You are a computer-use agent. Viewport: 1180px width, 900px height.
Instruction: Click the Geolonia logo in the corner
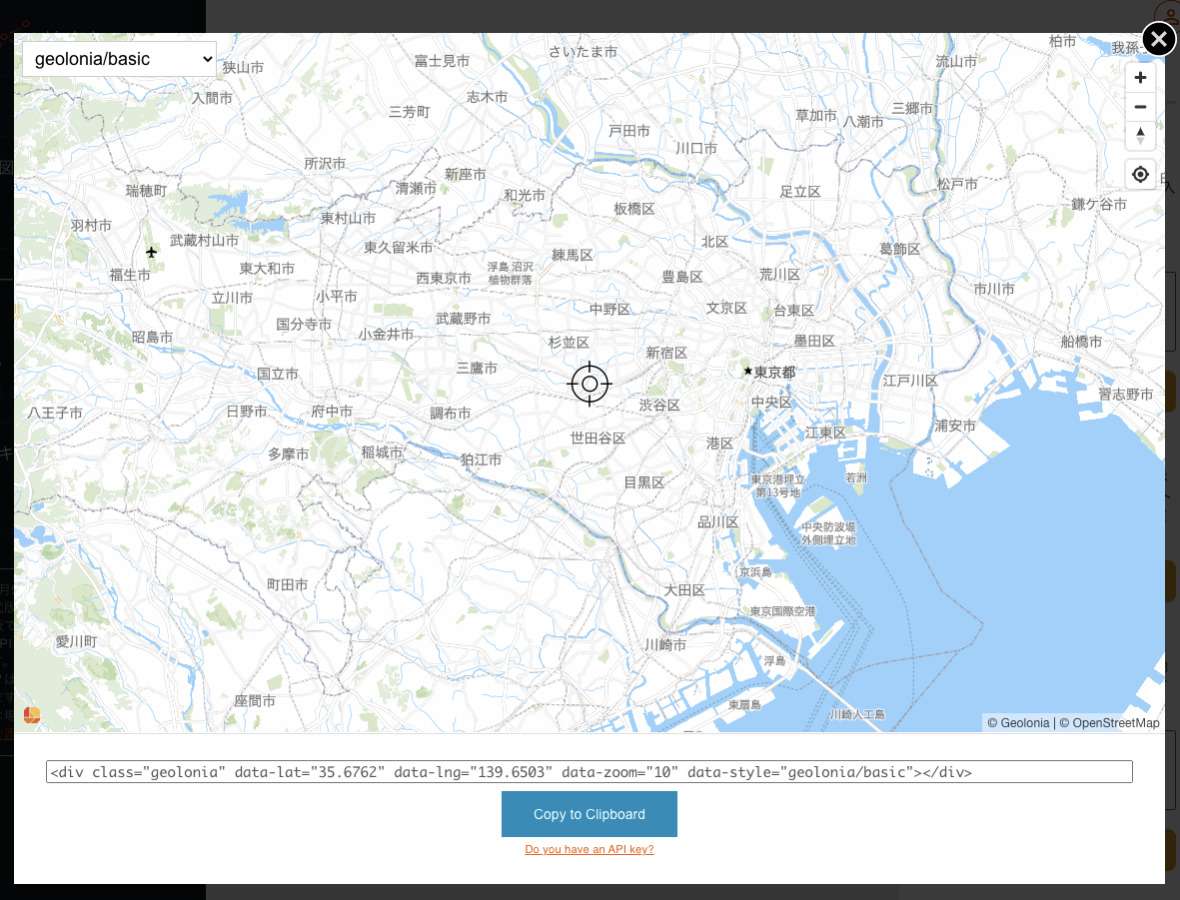[x=31, y=714]
